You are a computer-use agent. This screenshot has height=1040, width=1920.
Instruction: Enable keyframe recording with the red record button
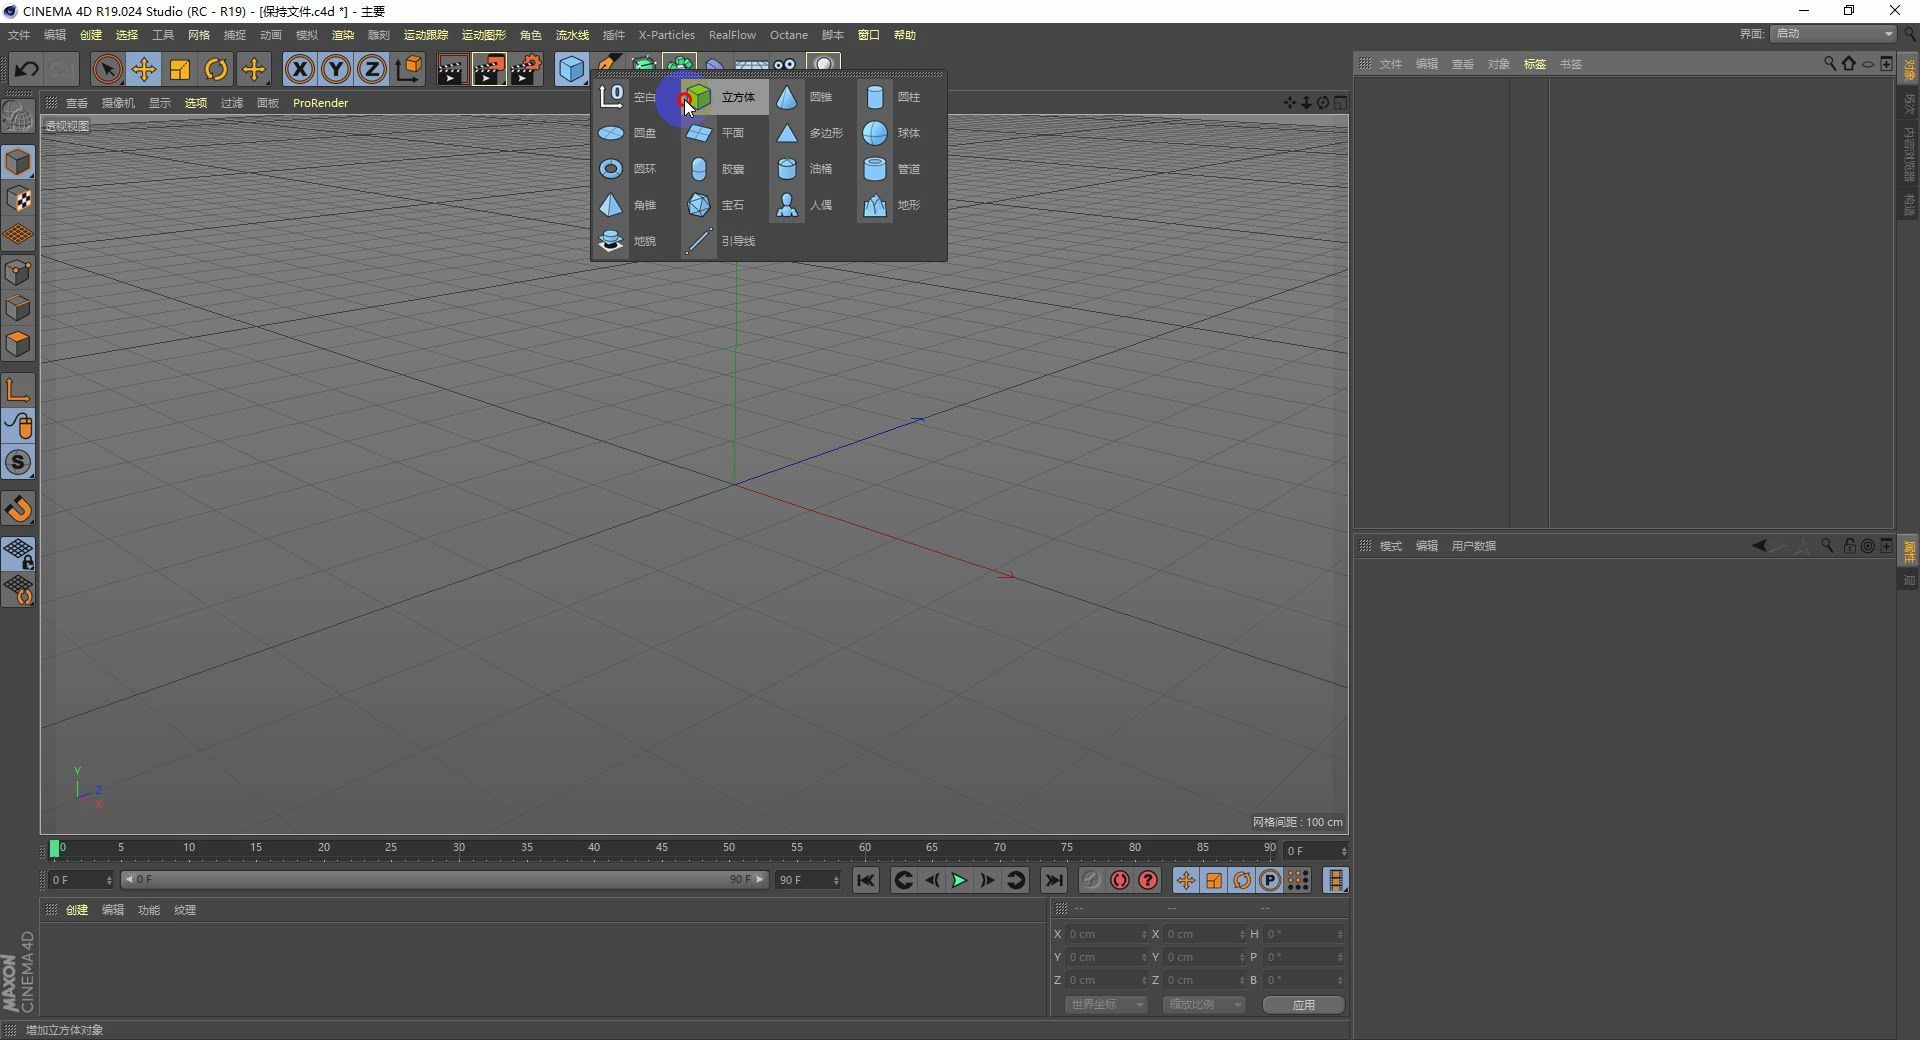(x=1119, y=880)
